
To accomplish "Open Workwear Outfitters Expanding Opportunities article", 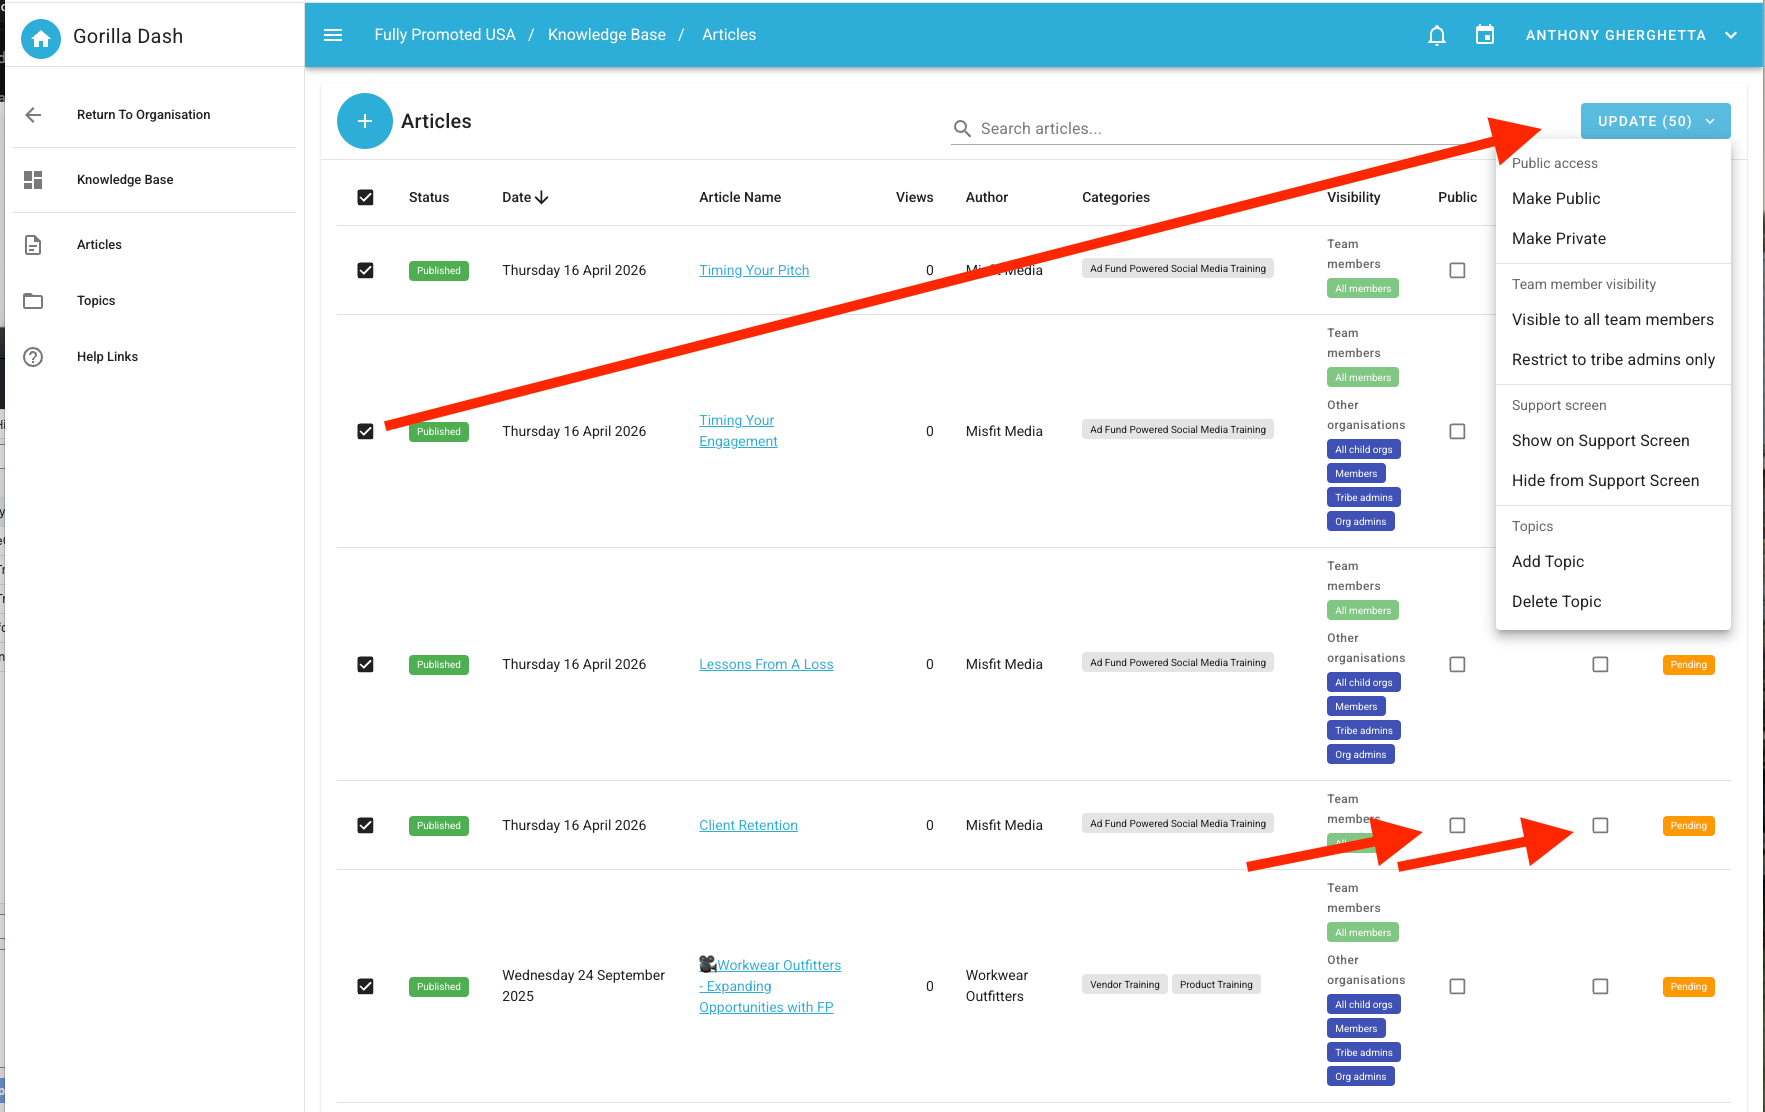I will (x=770, y=986).
